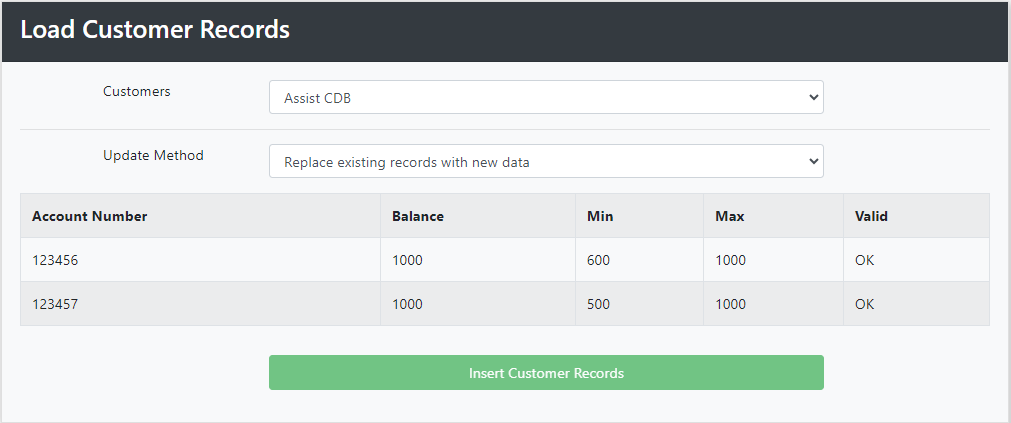Click the Min value 500 cell
The image size is (1011, 423).
[x=640, y=304]
